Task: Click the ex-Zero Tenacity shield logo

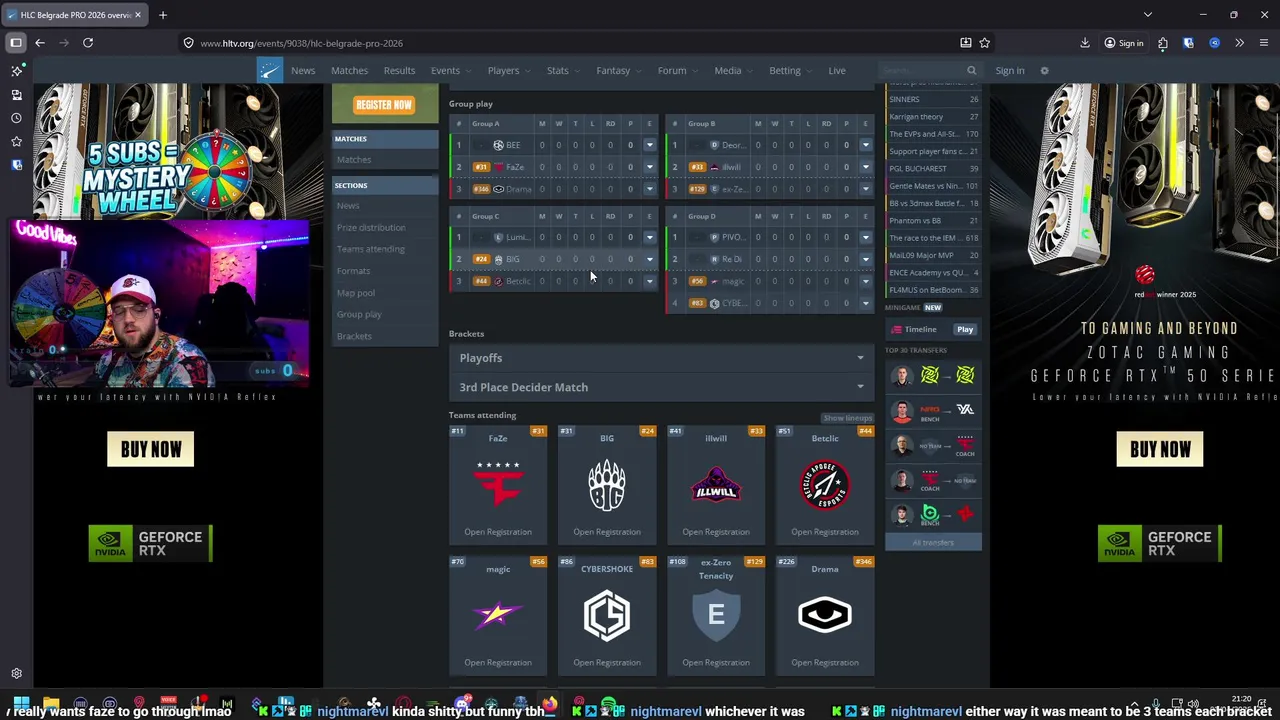Action: coord(716,615)
